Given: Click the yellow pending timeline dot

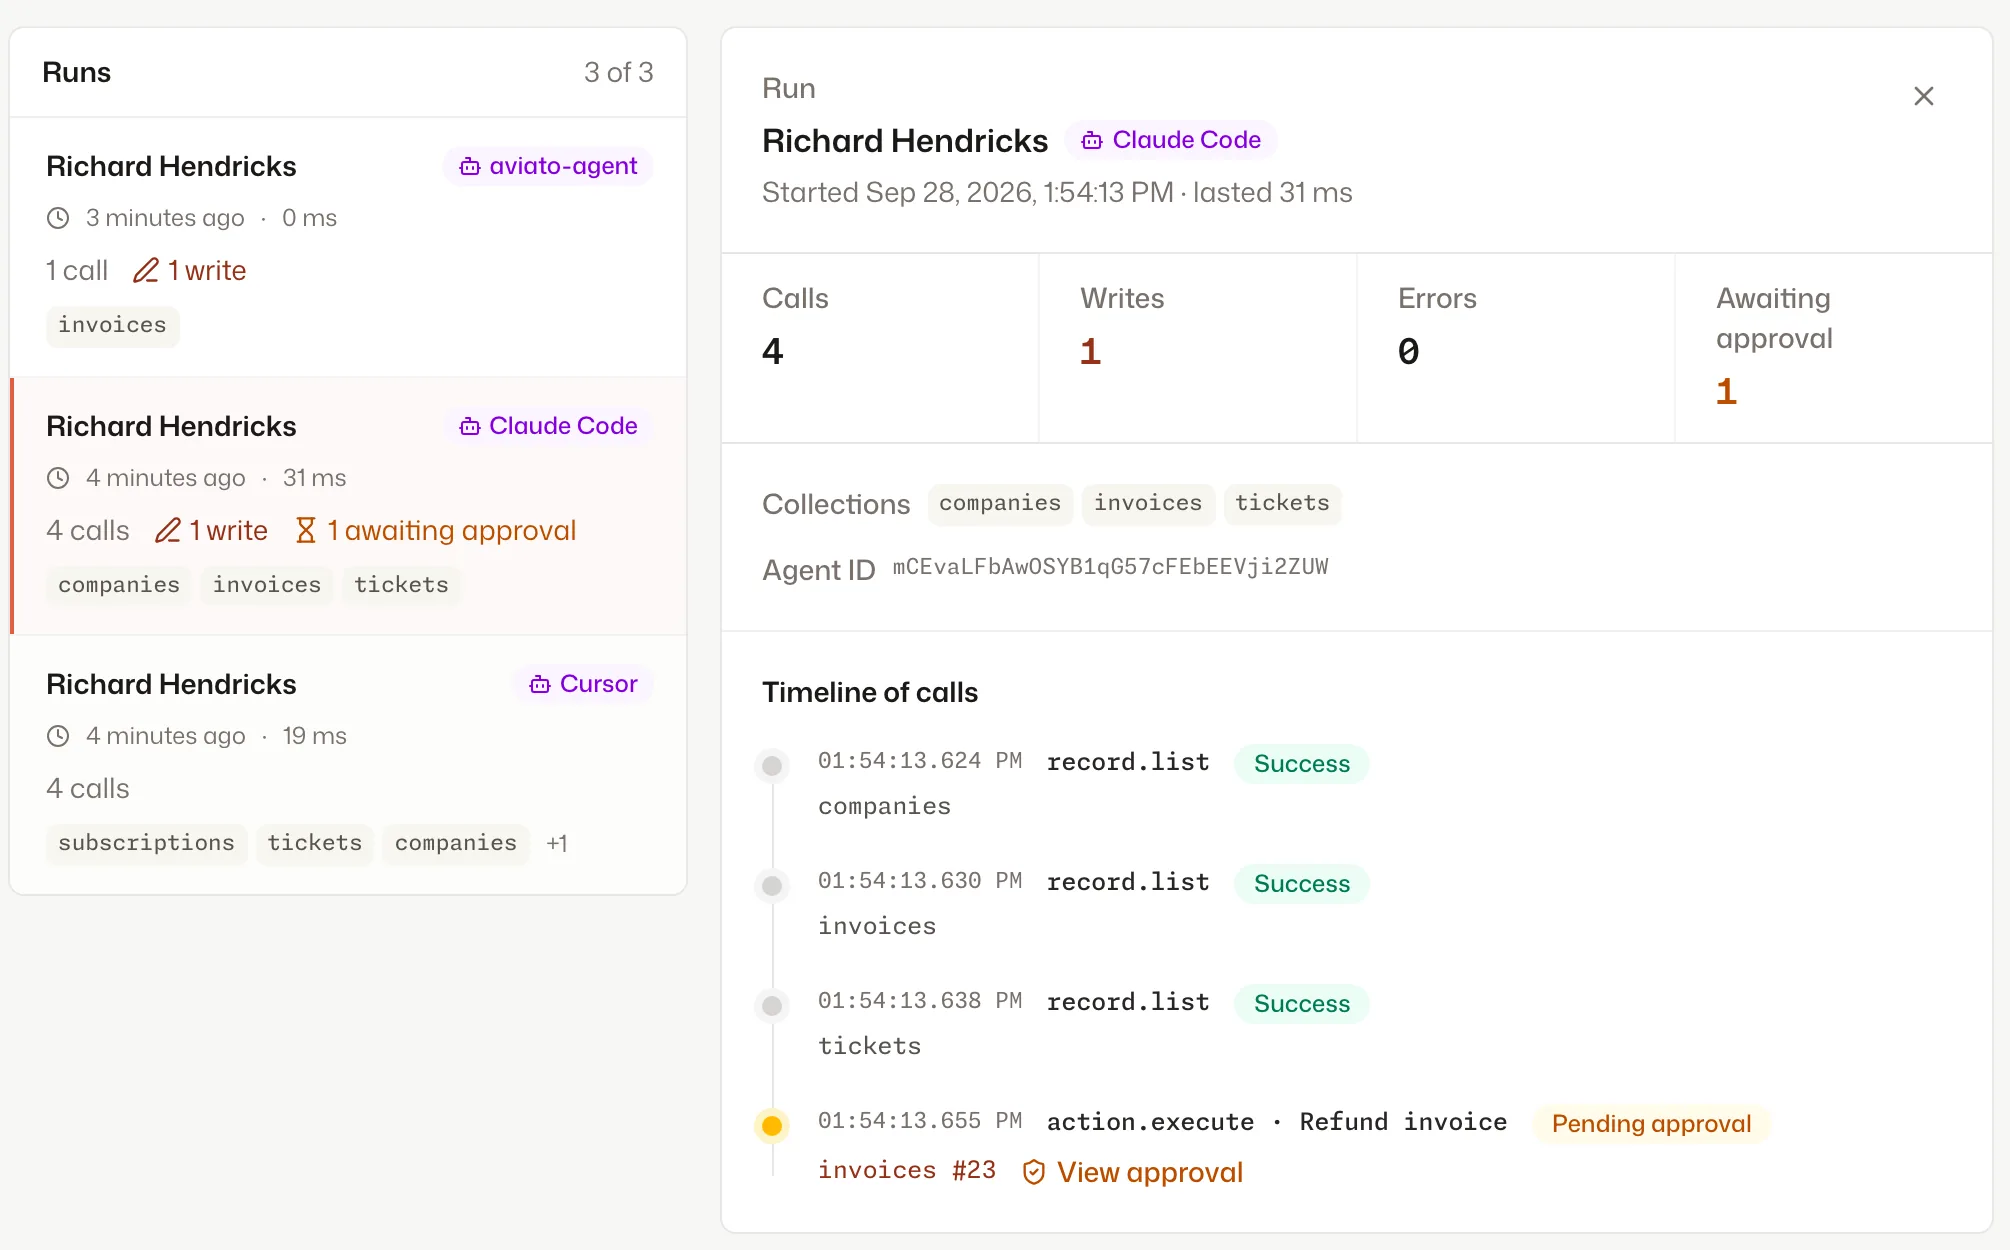Looking at the screenshot, I should pyautogui.click(x=772, y=1126).
